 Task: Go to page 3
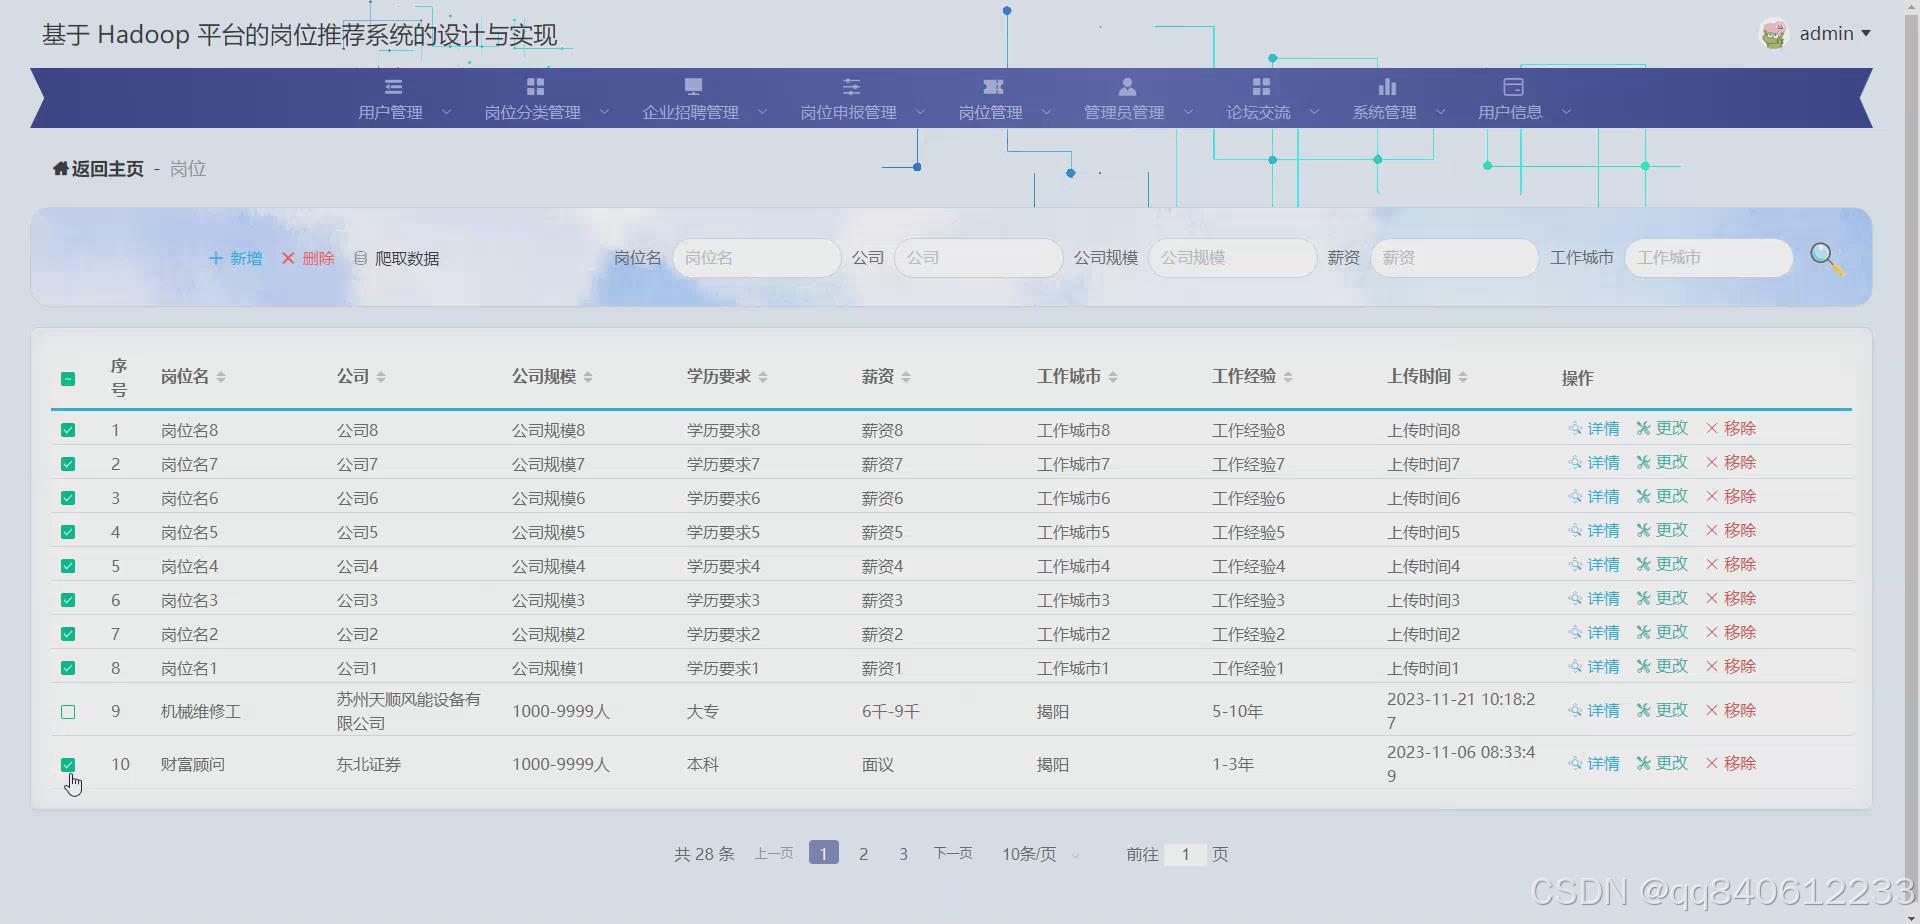(x=903, y=854)
